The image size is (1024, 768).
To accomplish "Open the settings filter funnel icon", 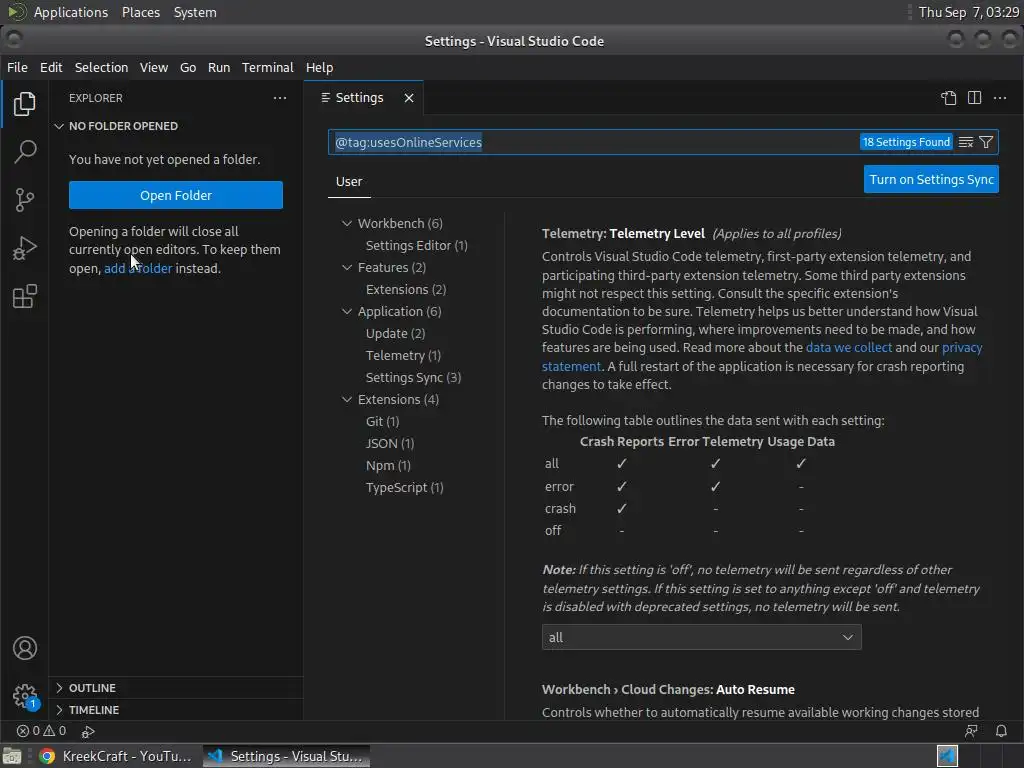I will [x=986, y=142].
